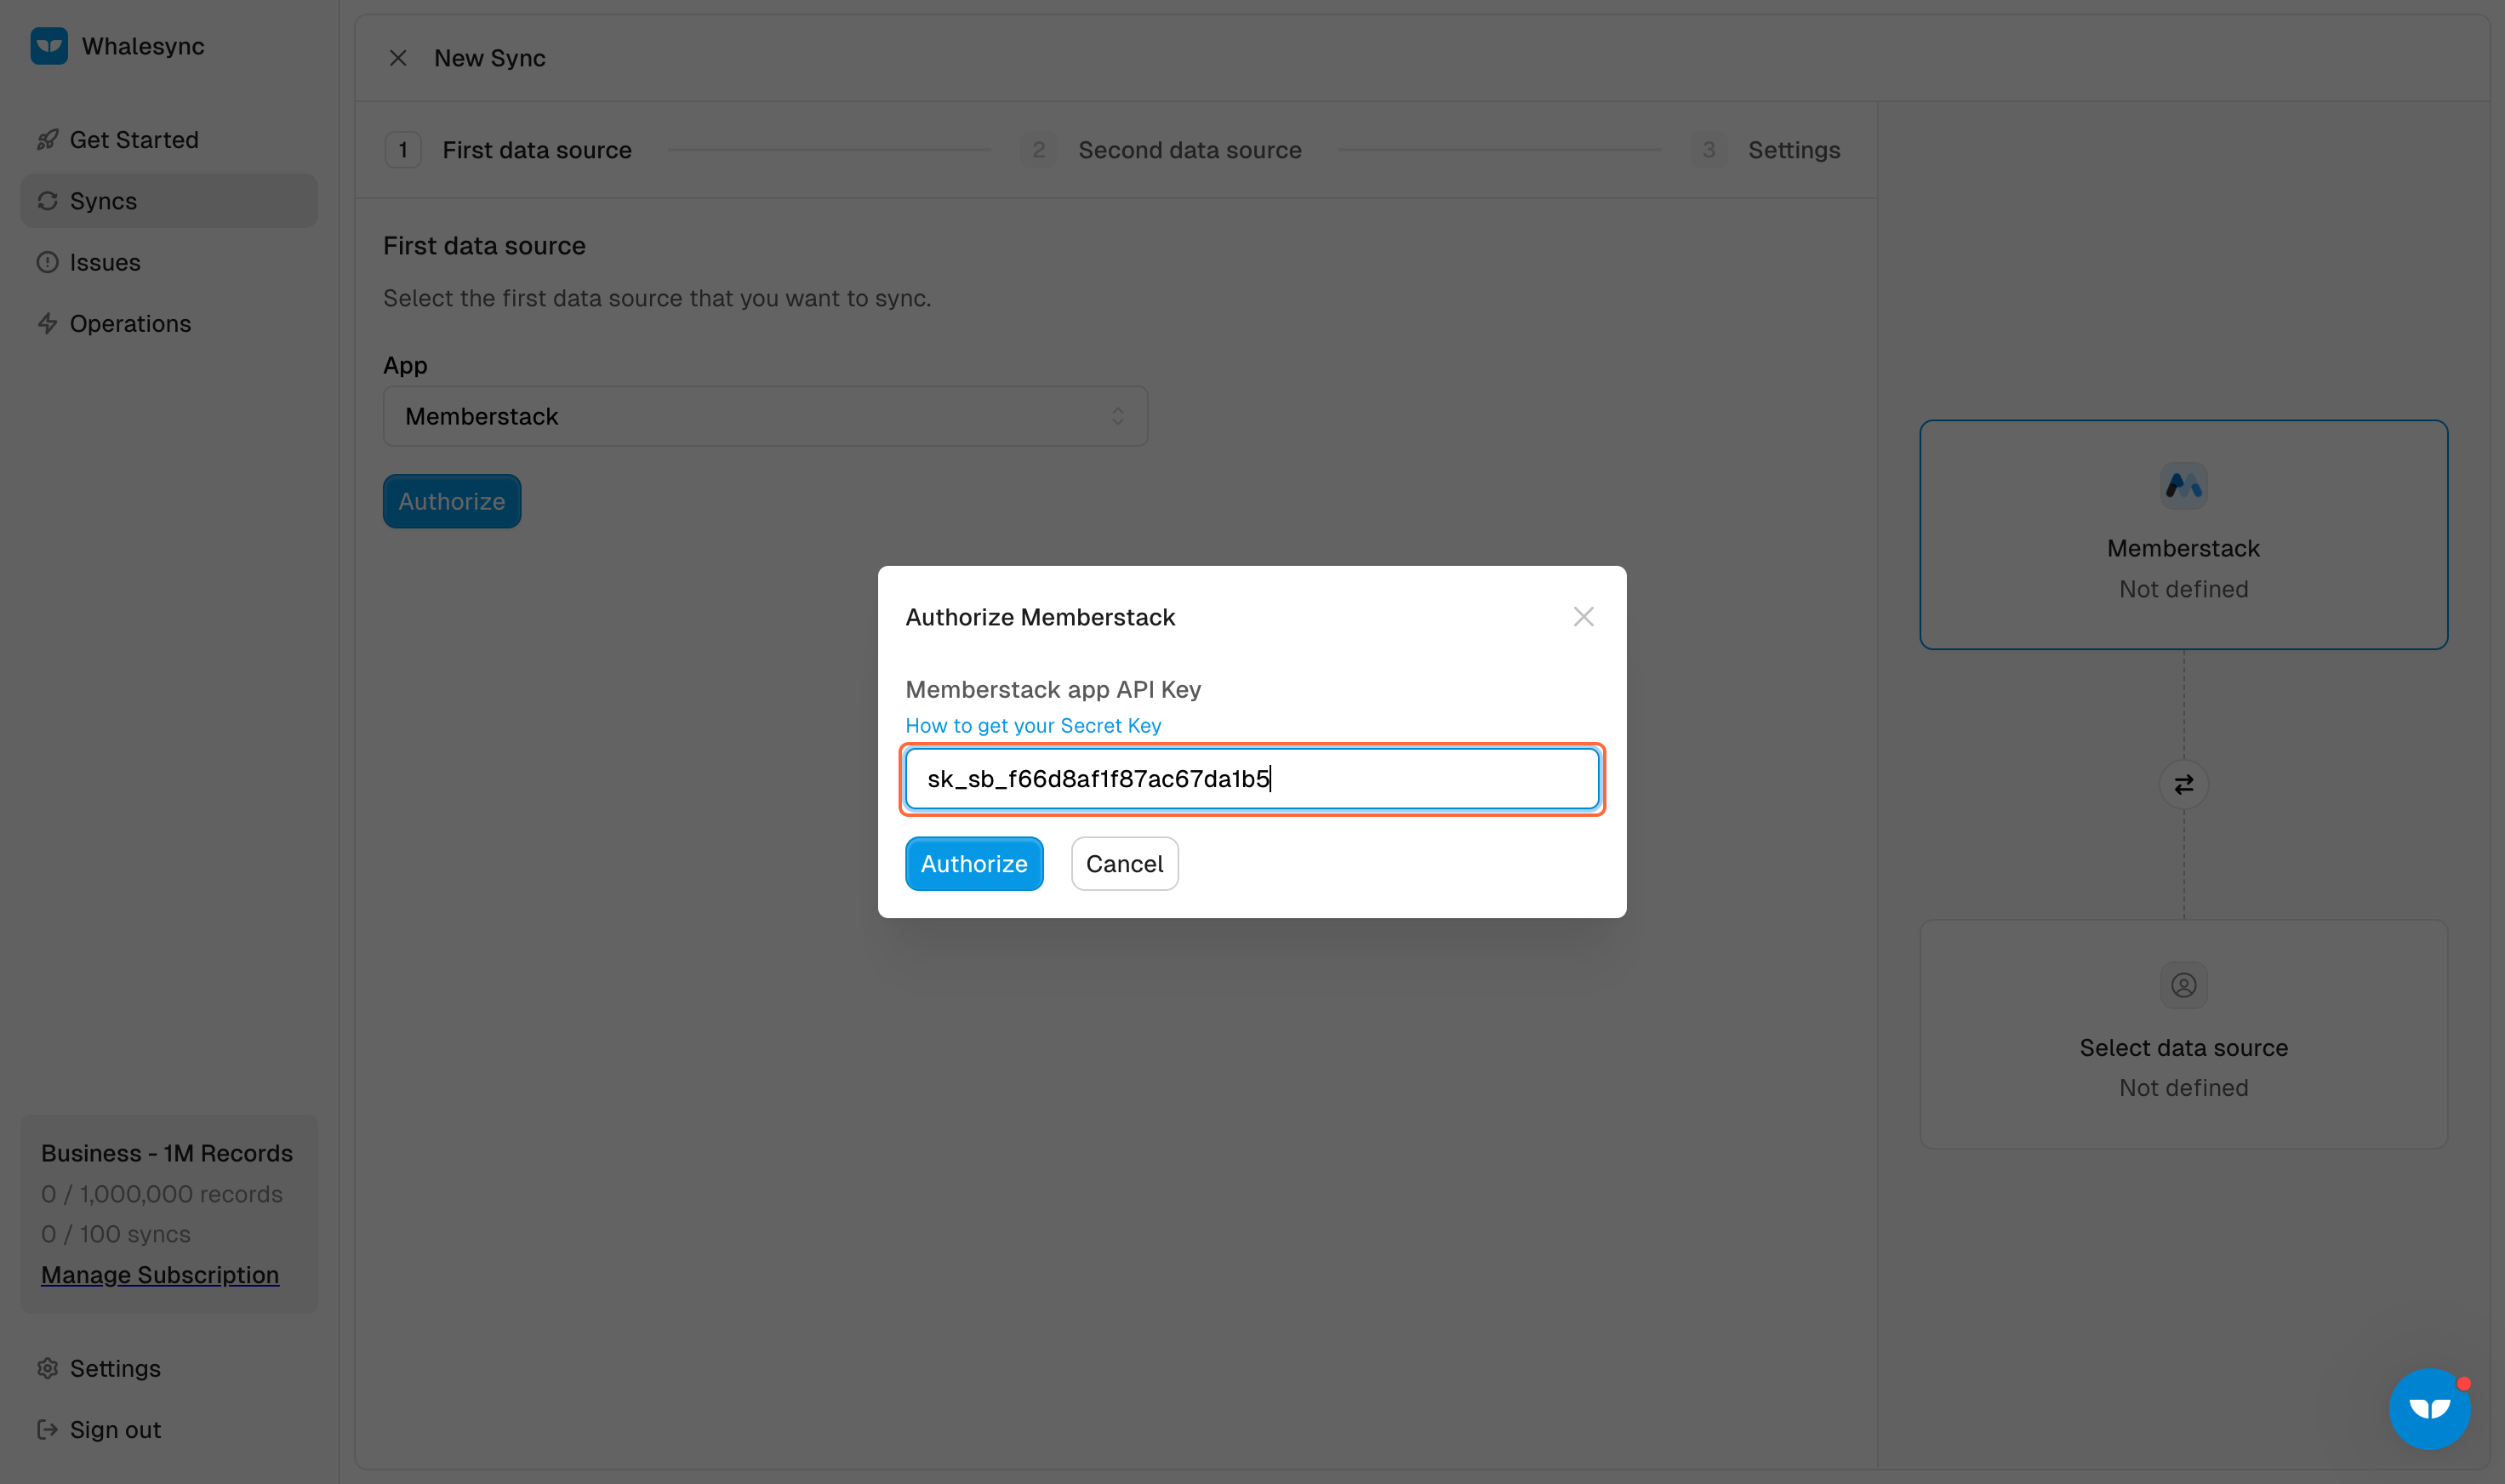Click the Memberstack API Key input field
The width and height of the screenshot is (2505, 1484).
[x=1251, y=779]
